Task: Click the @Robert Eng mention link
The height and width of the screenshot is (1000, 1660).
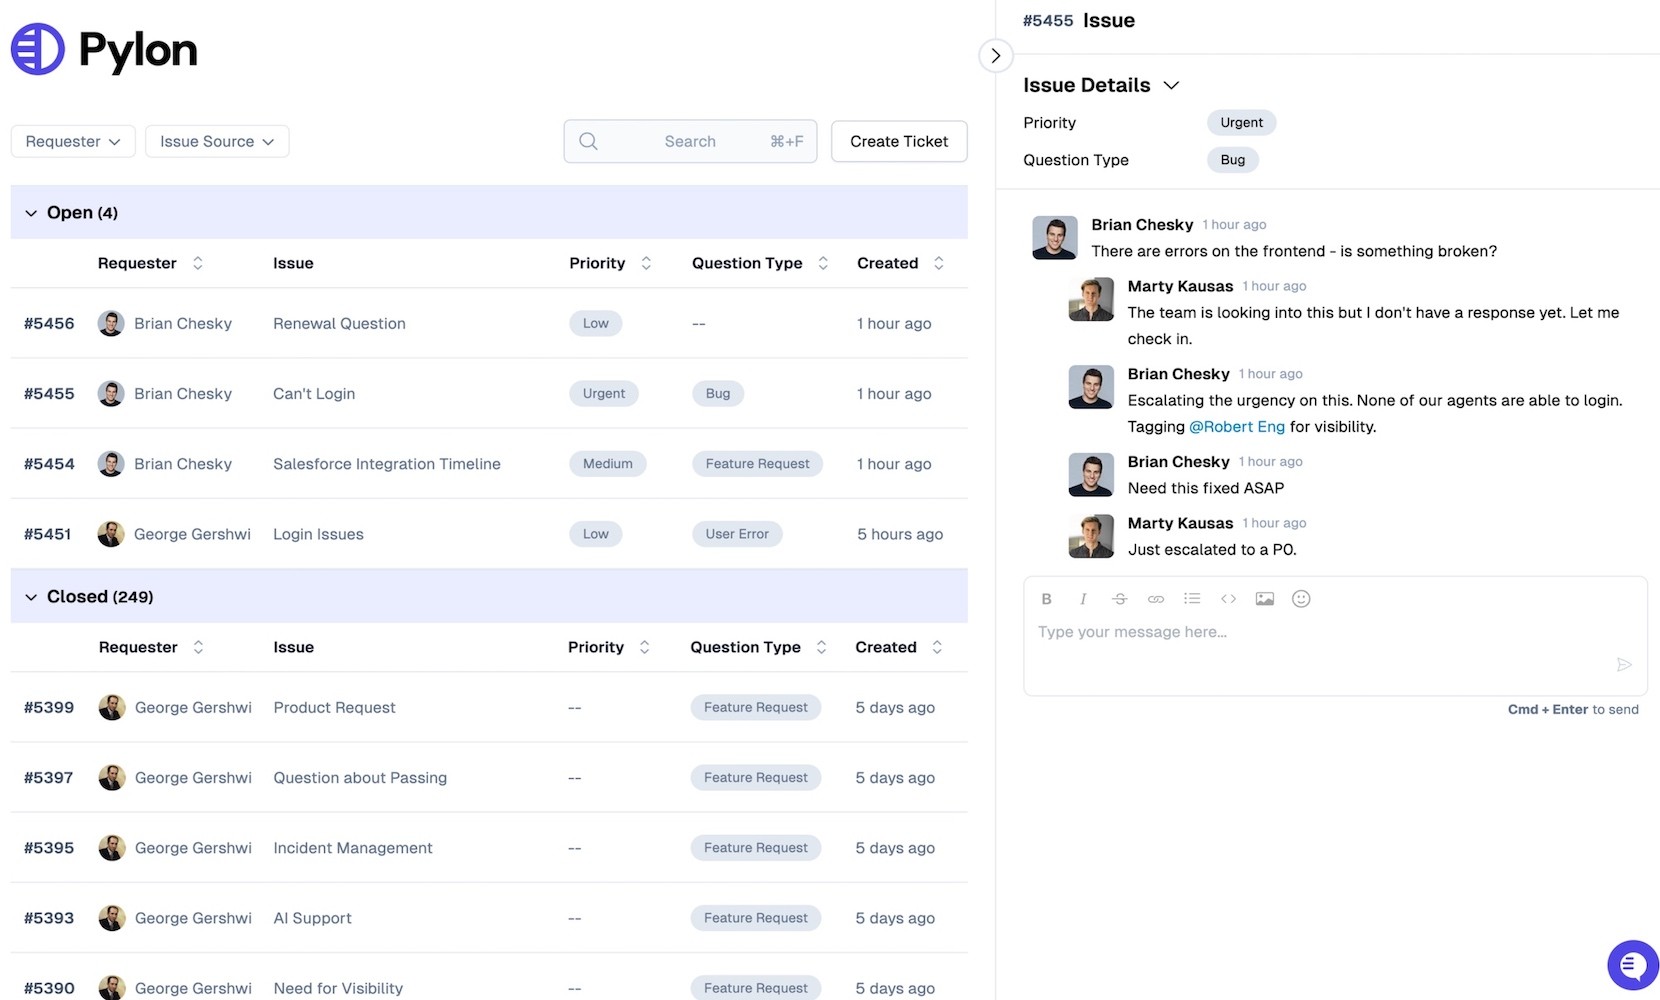Action: click(1237, 427)
